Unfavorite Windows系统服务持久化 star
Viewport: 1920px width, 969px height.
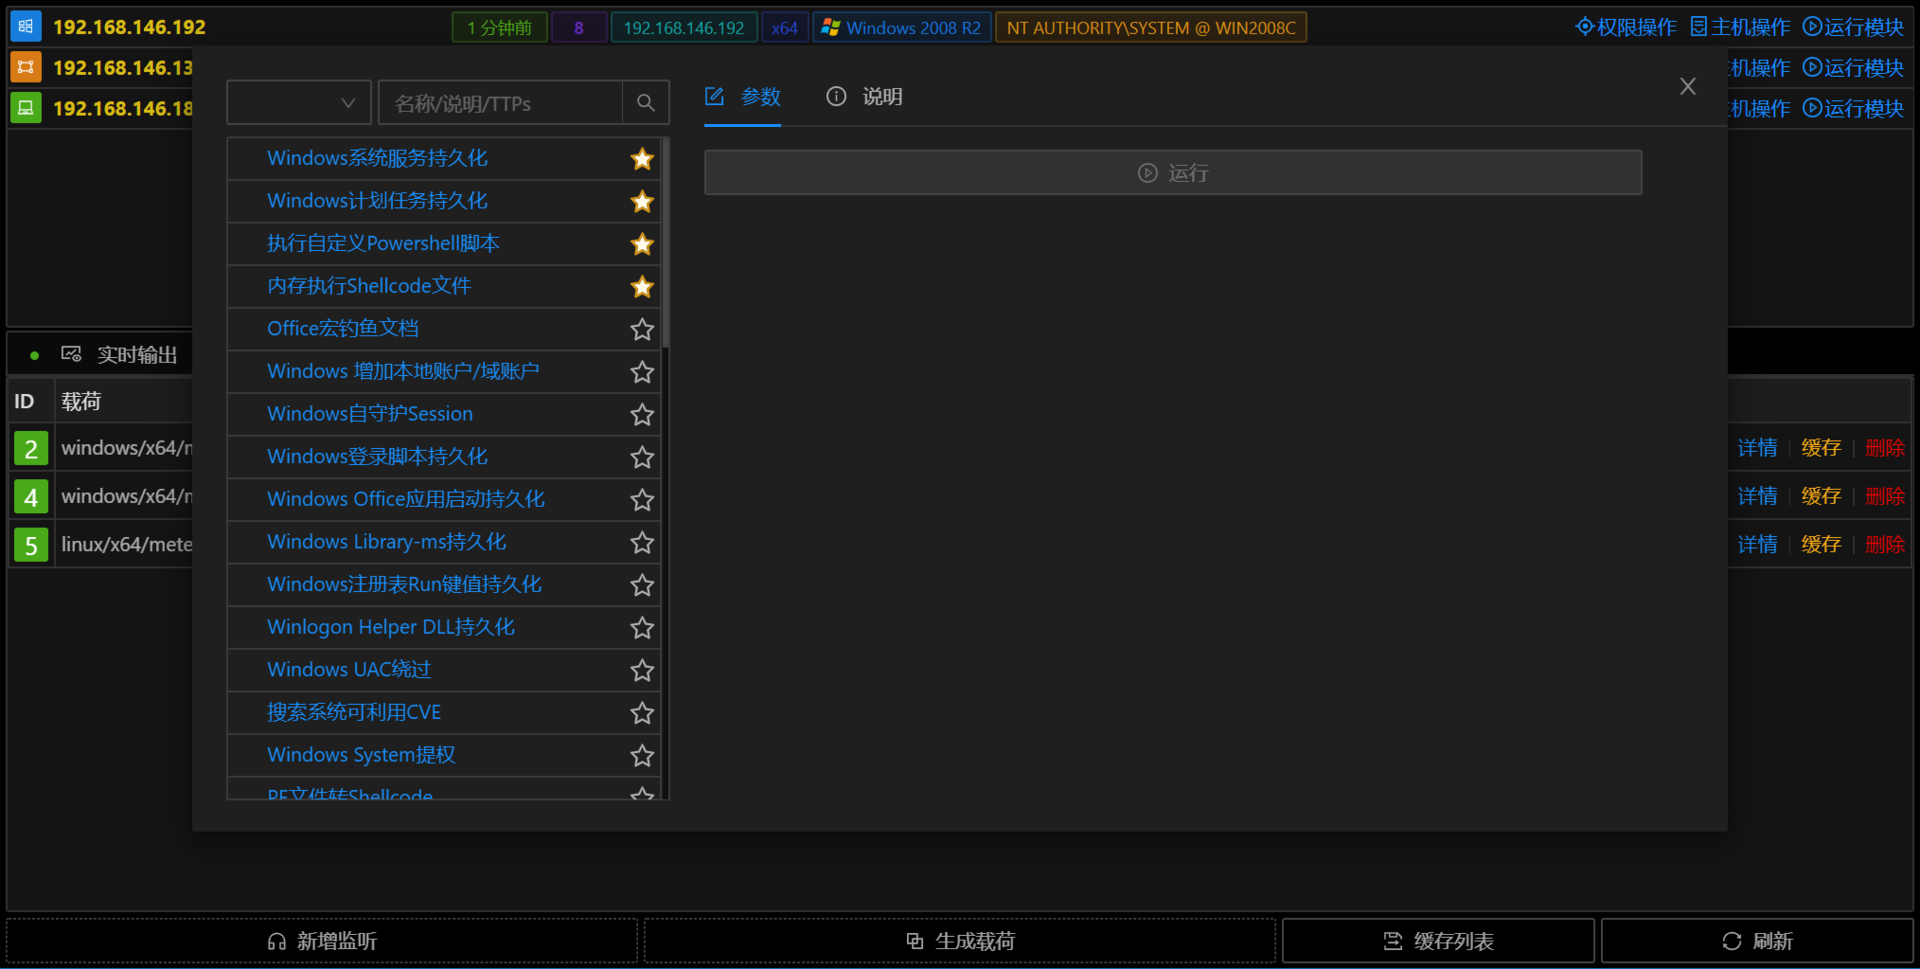click(x=642, y=159)
